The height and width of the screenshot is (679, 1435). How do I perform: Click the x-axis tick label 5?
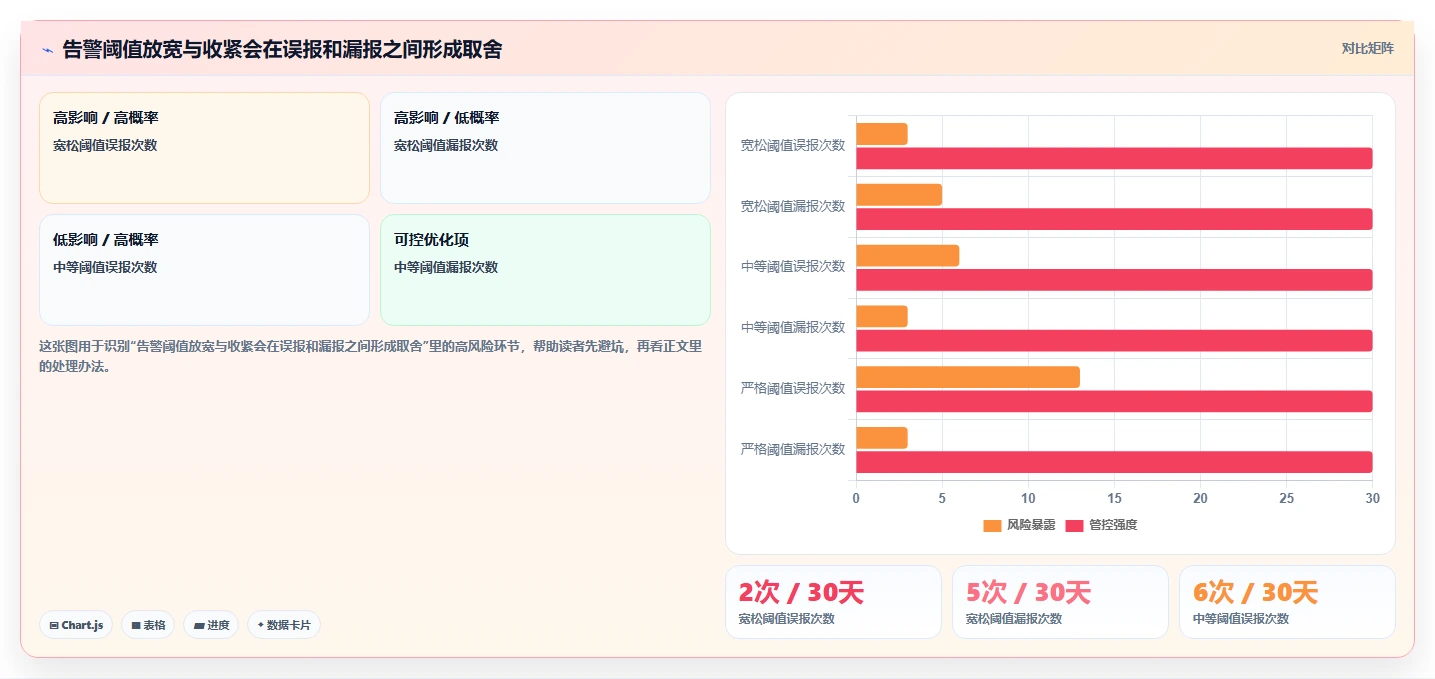tap(942, 498)
